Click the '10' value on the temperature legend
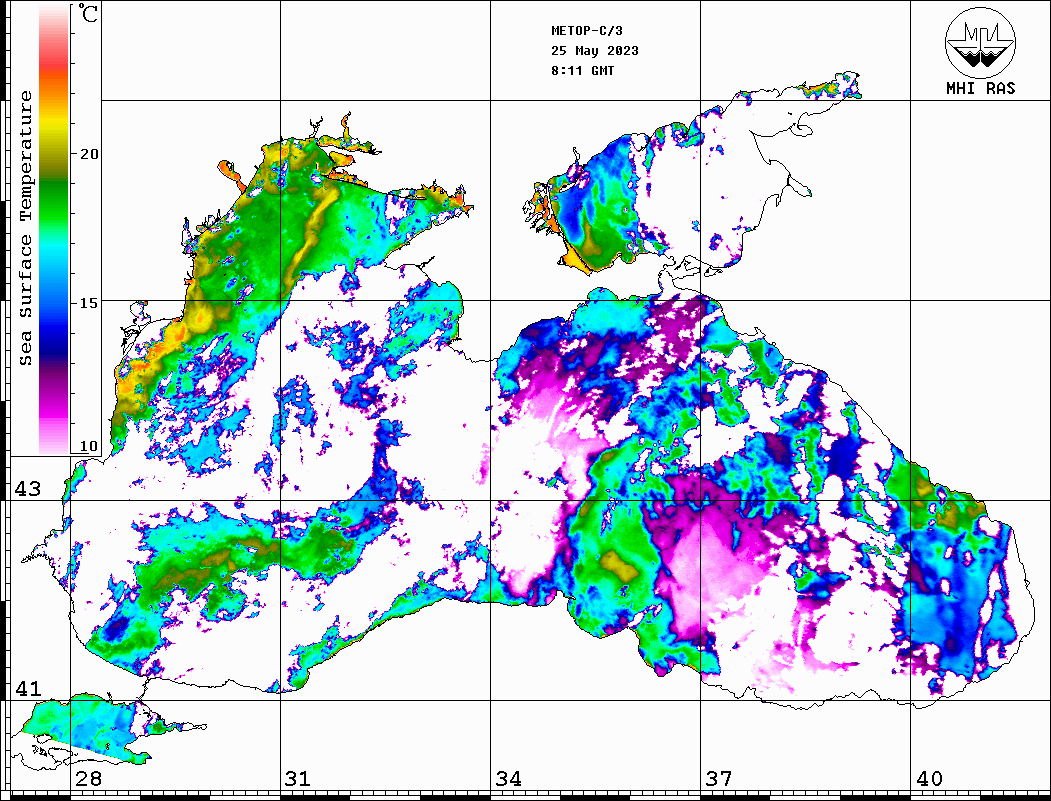This screenshot has height=801, width=1051. [88, 446]
